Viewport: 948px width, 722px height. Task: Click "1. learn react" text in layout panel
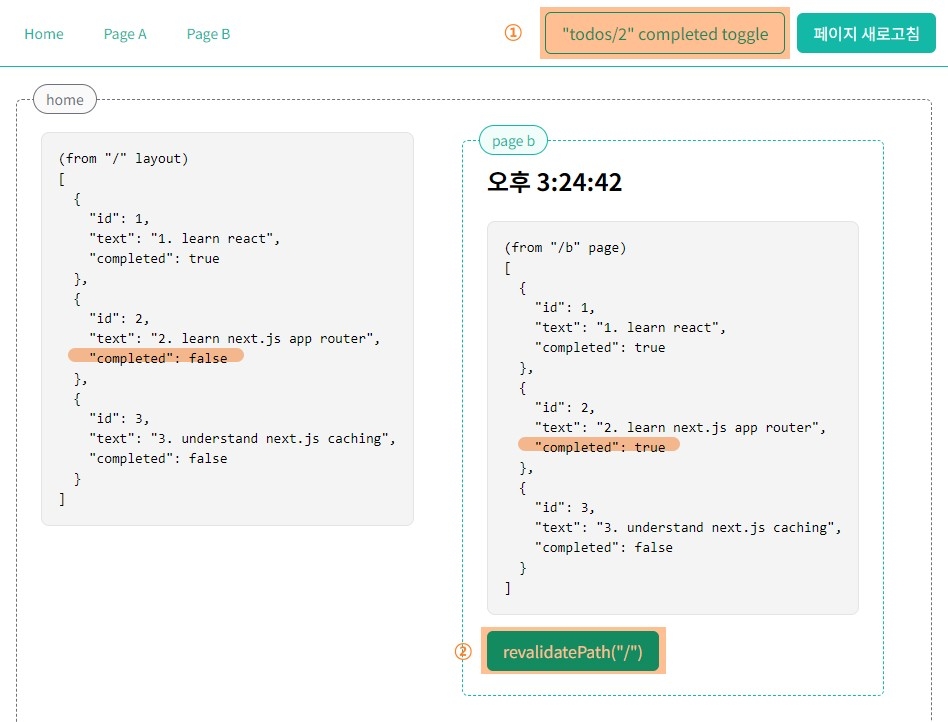point(215,238)
